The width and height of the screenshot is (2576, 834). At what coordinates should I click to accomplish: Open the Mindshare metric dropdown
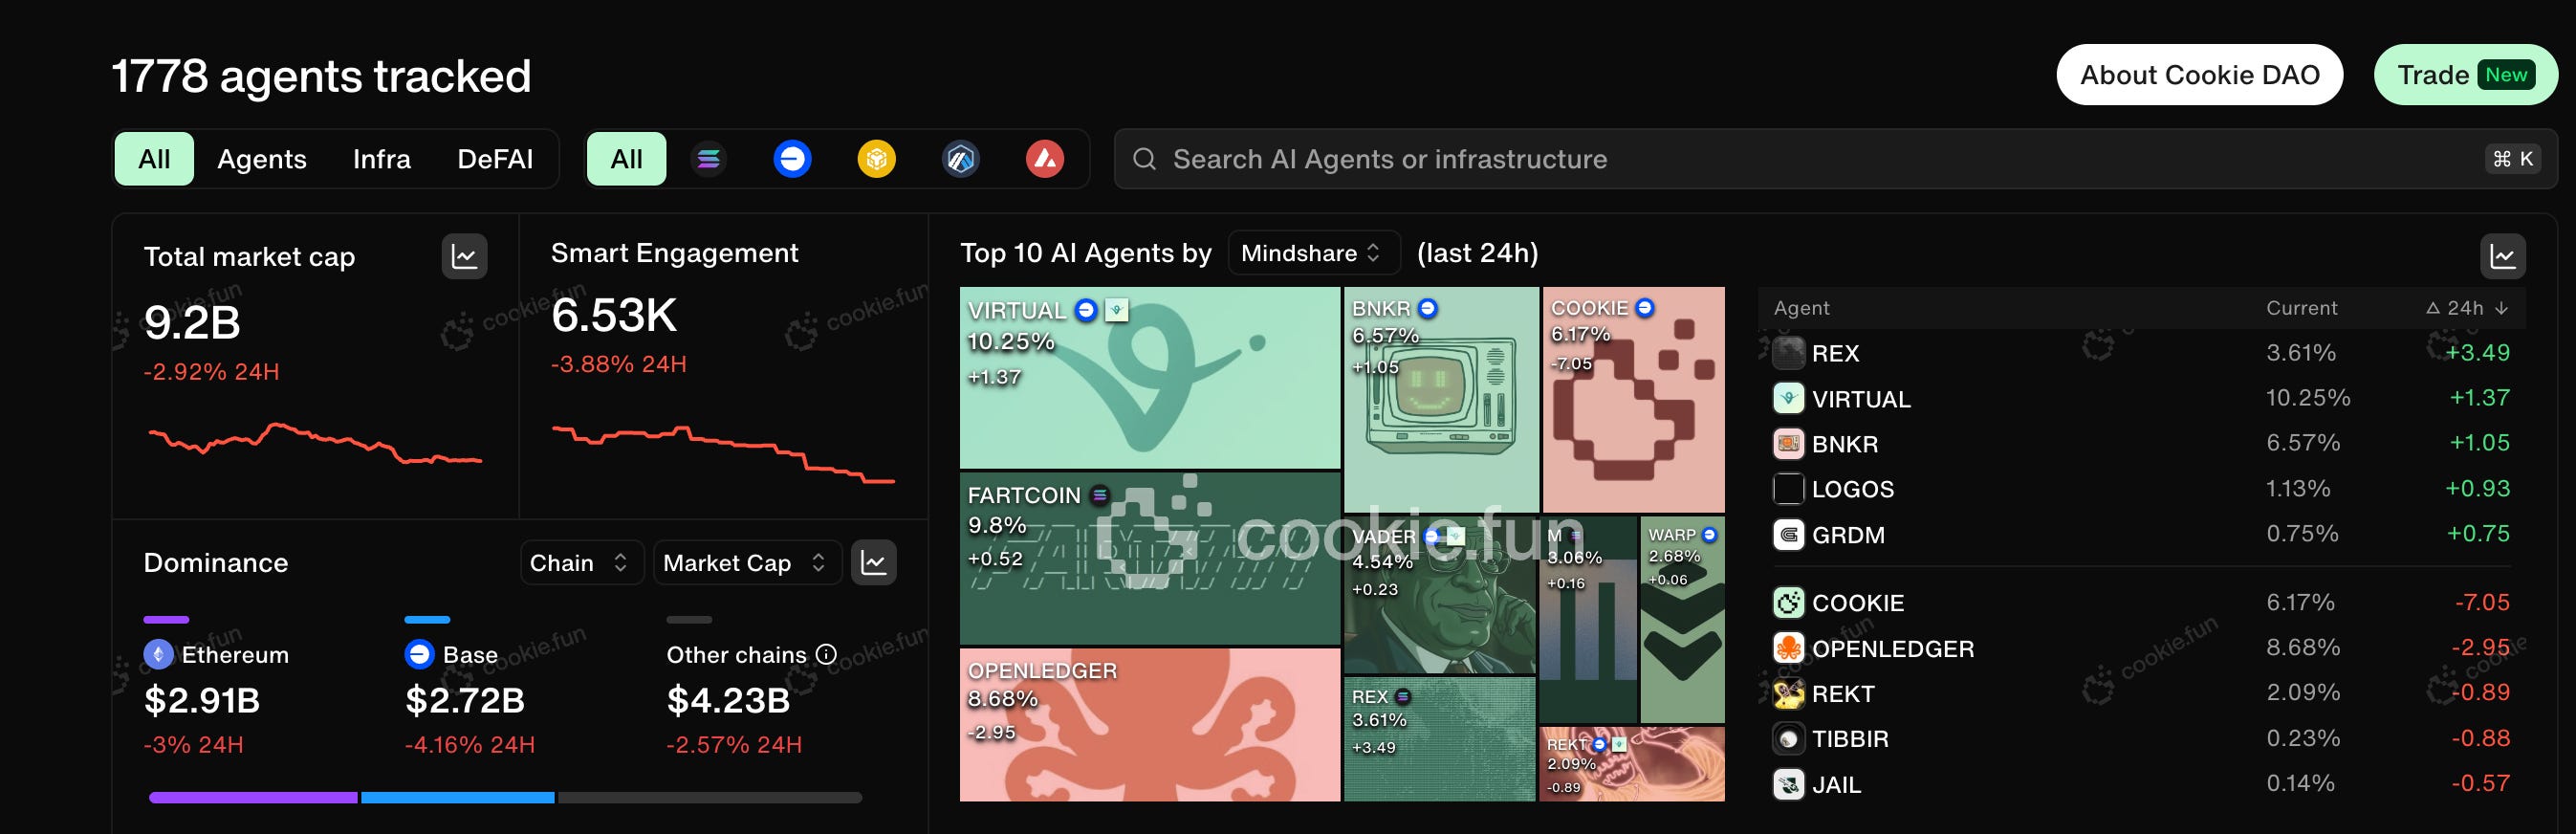click(x=1313, y=253)
